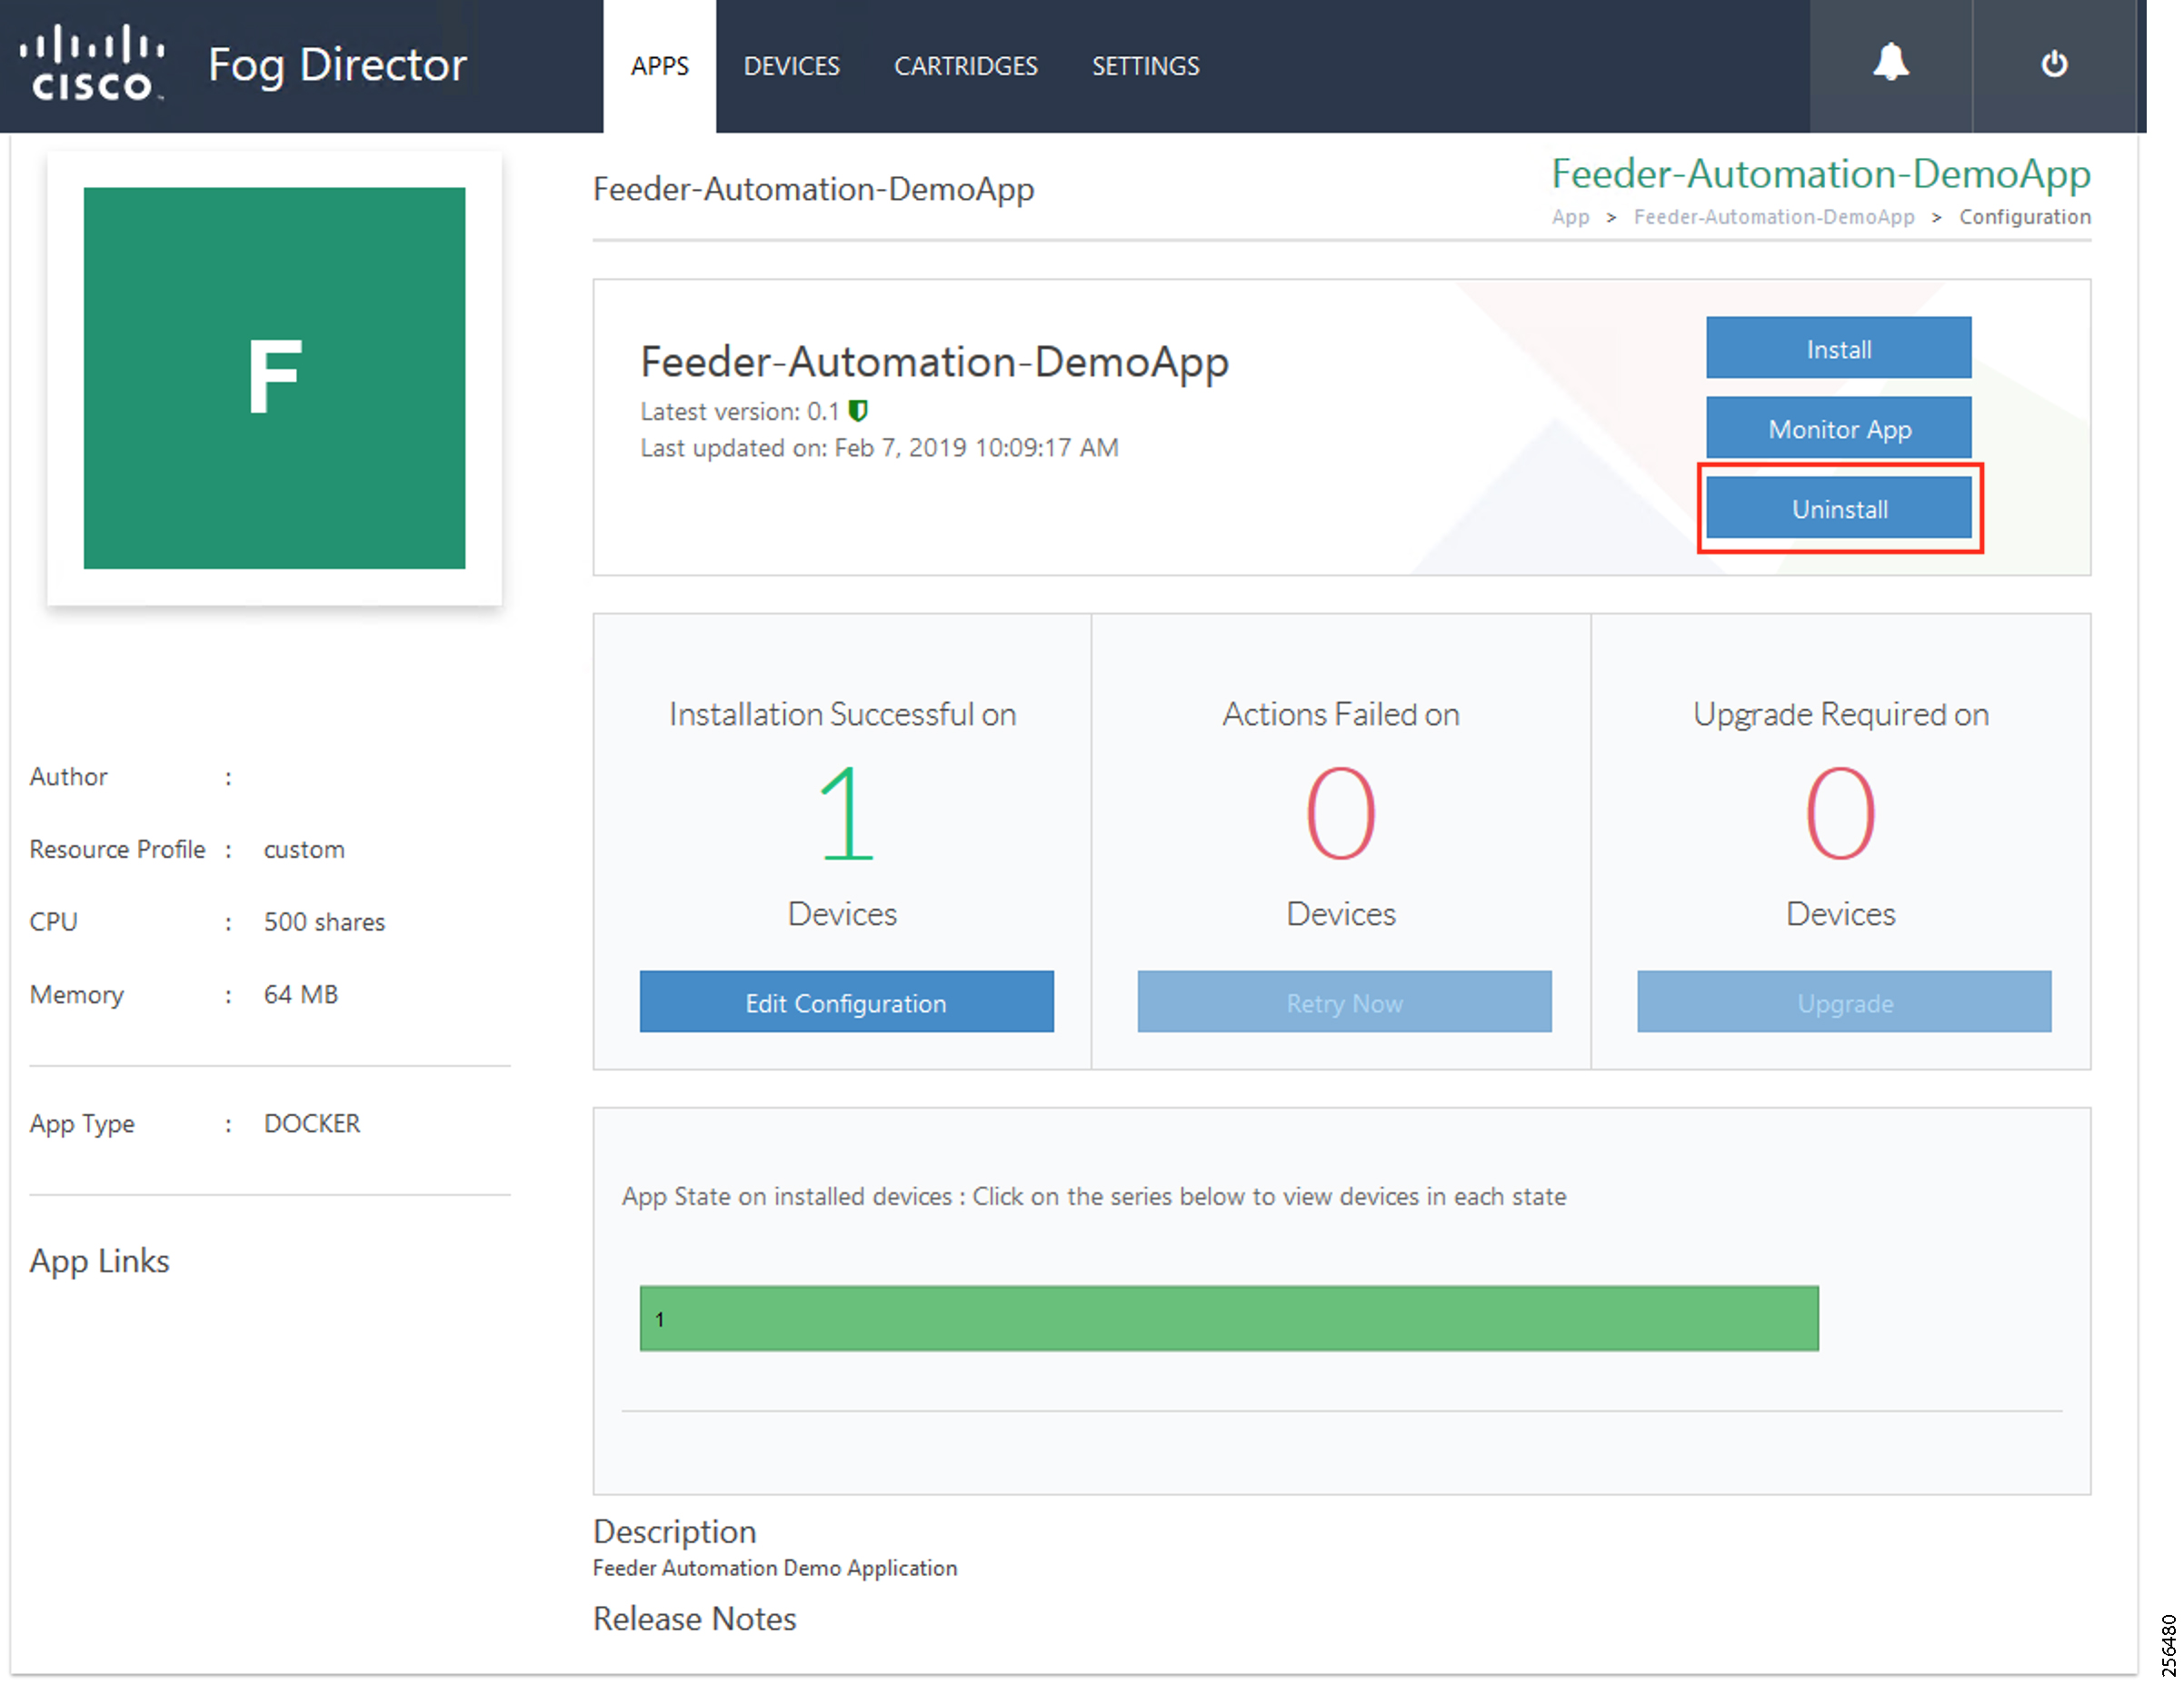Screen dimensions: 2184x1685
Task: Click the green app state bar
Action: pos(1229,1318)
